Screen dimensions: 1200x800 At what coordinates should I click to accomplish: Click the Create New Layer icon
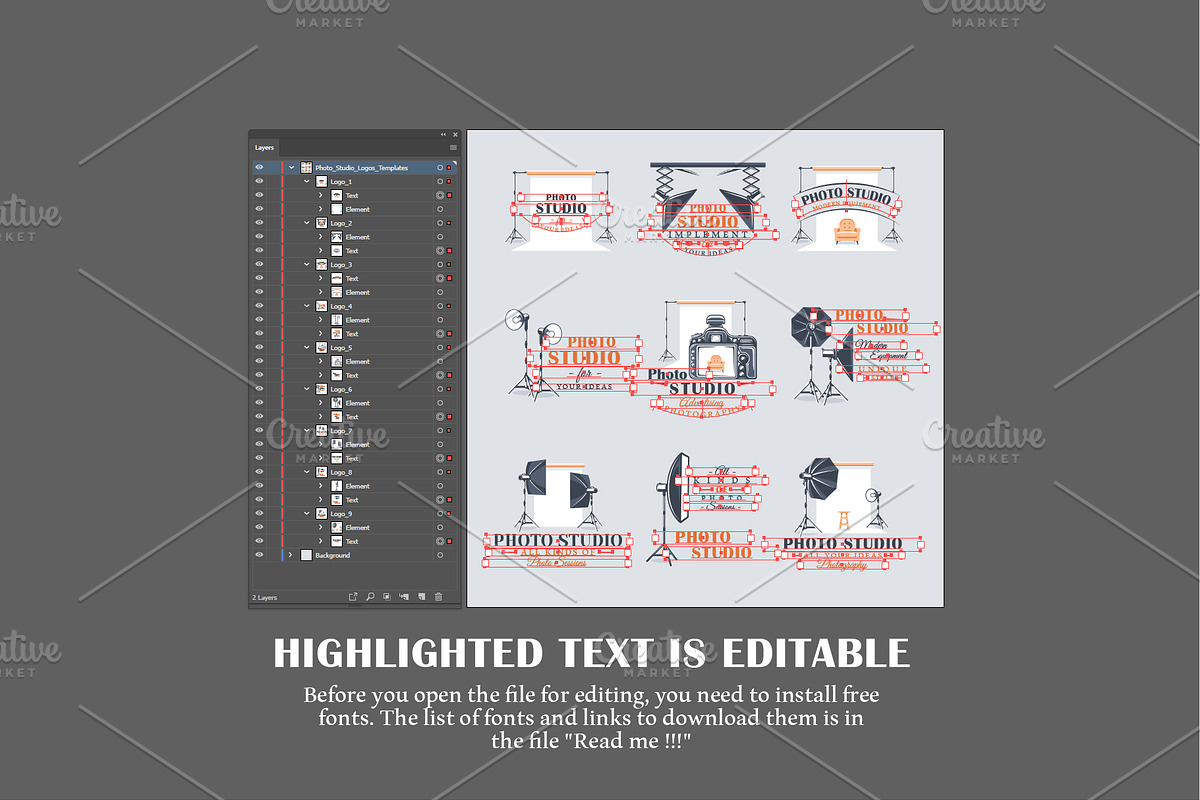pyautogui.click(x=421, y=597)
